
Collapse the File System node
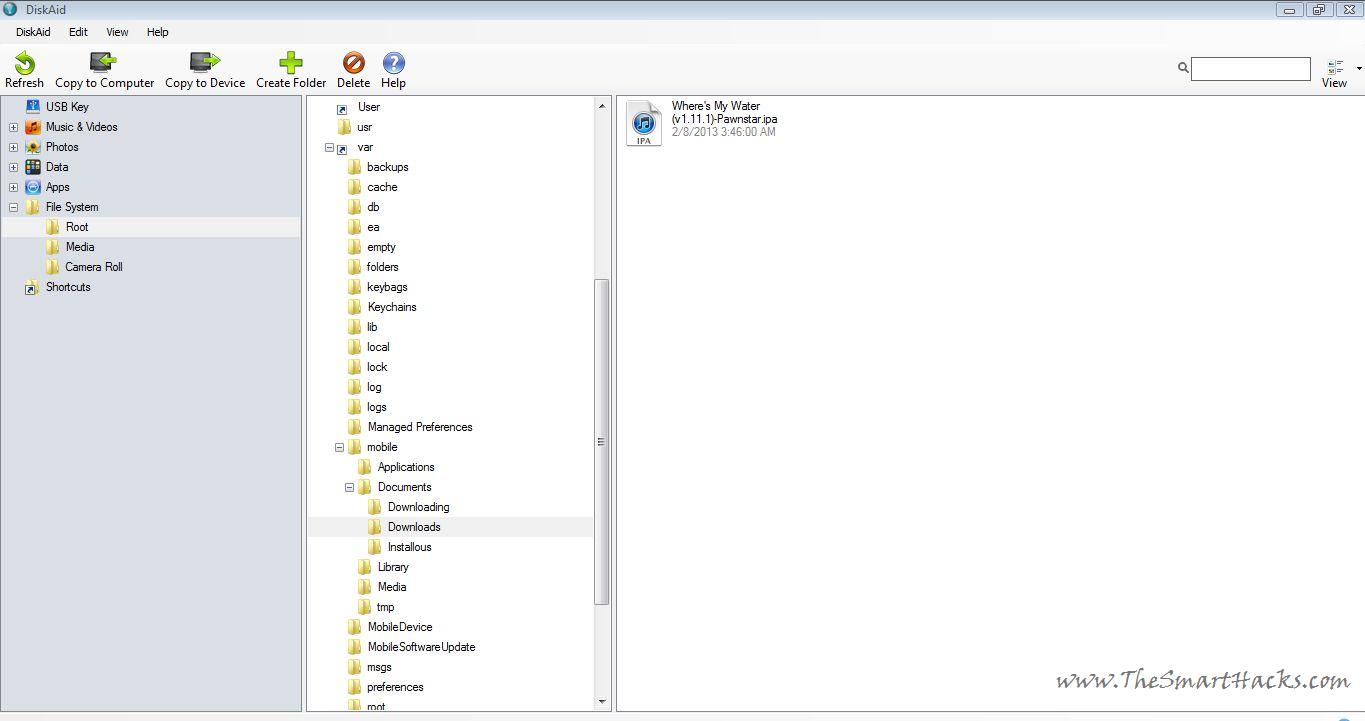[13, 207]
